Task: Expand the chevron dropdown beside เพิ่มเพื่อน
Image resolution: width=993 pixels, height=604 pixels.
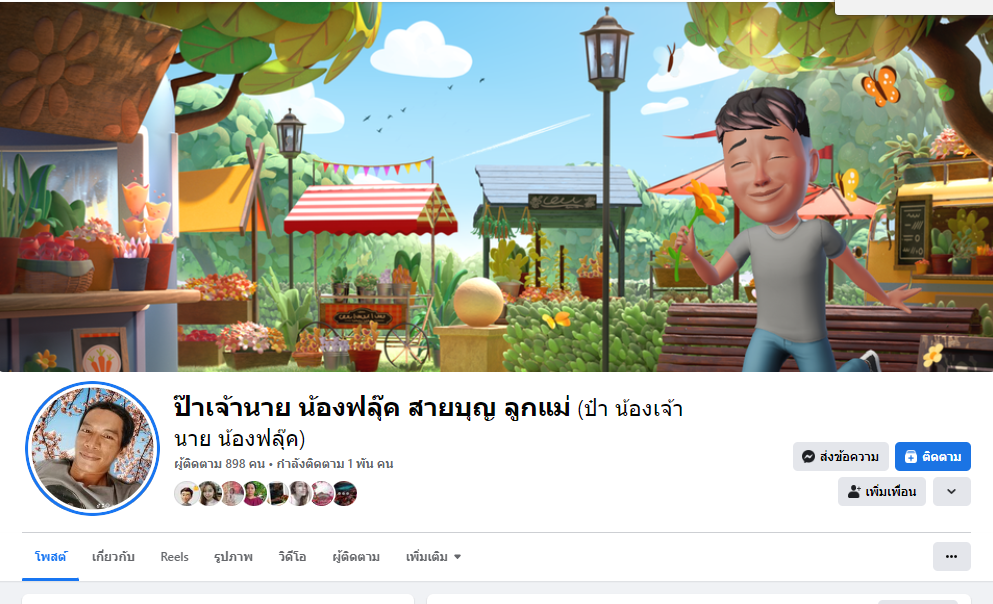Action: click(x=951, y=491)
